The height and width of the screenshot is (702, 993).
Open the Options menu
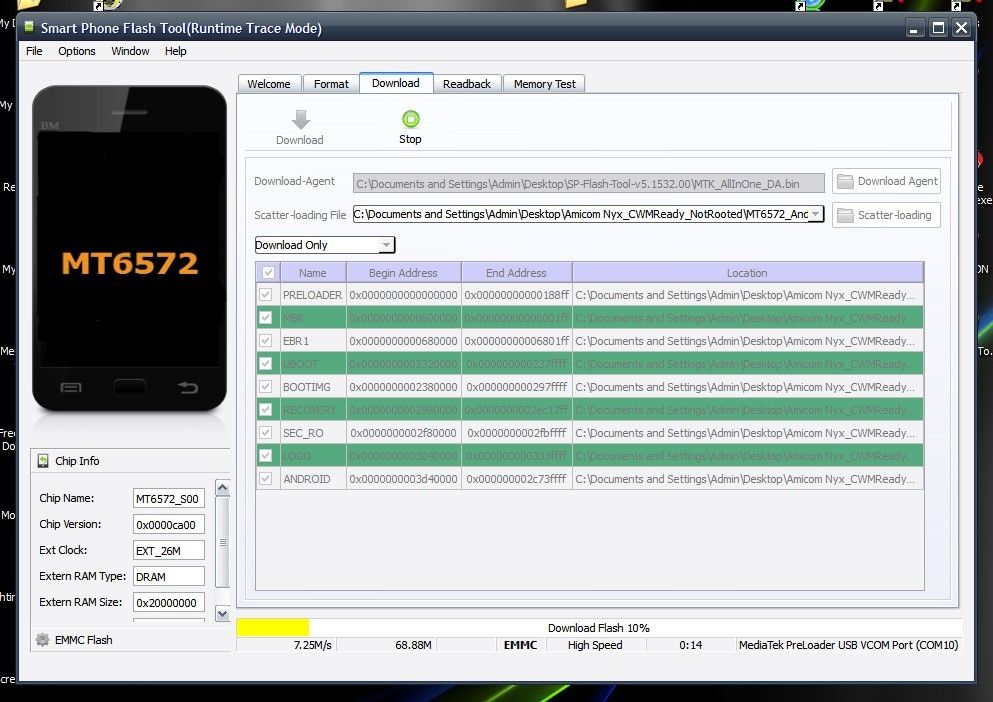coord(77,51)
